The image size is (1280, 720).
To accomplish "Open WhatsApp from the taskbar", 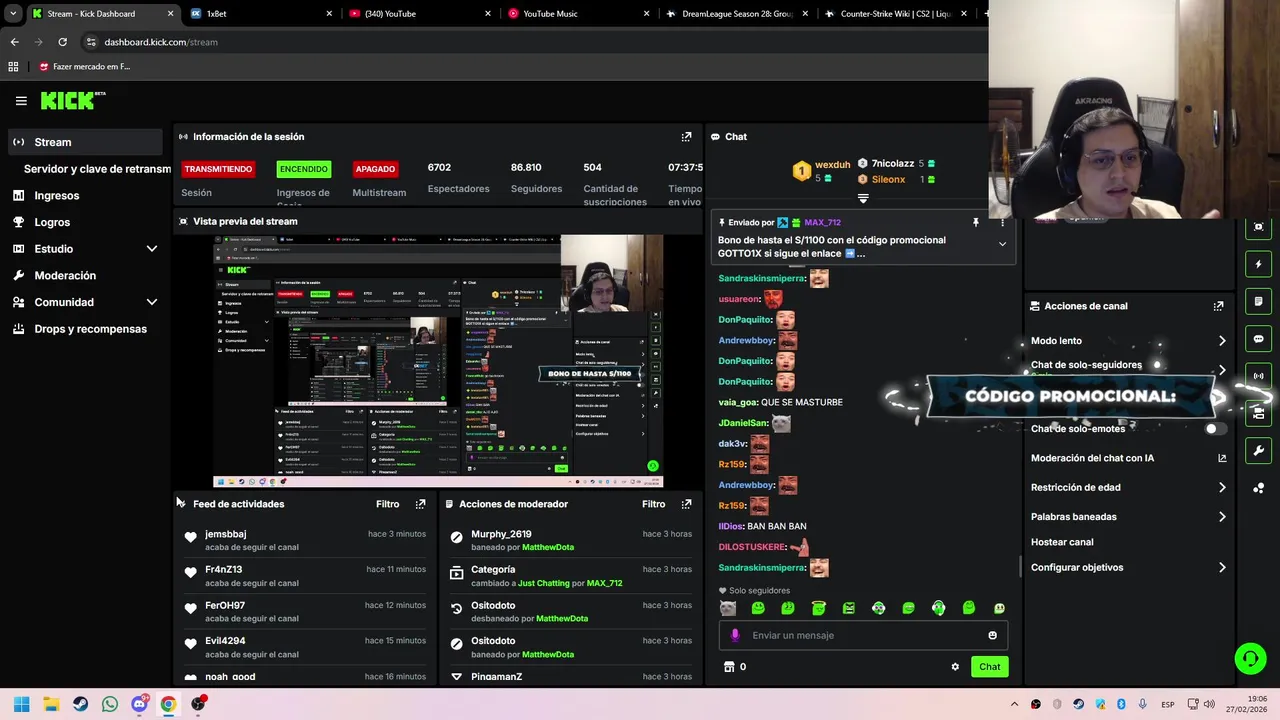I will coord(109,704).
